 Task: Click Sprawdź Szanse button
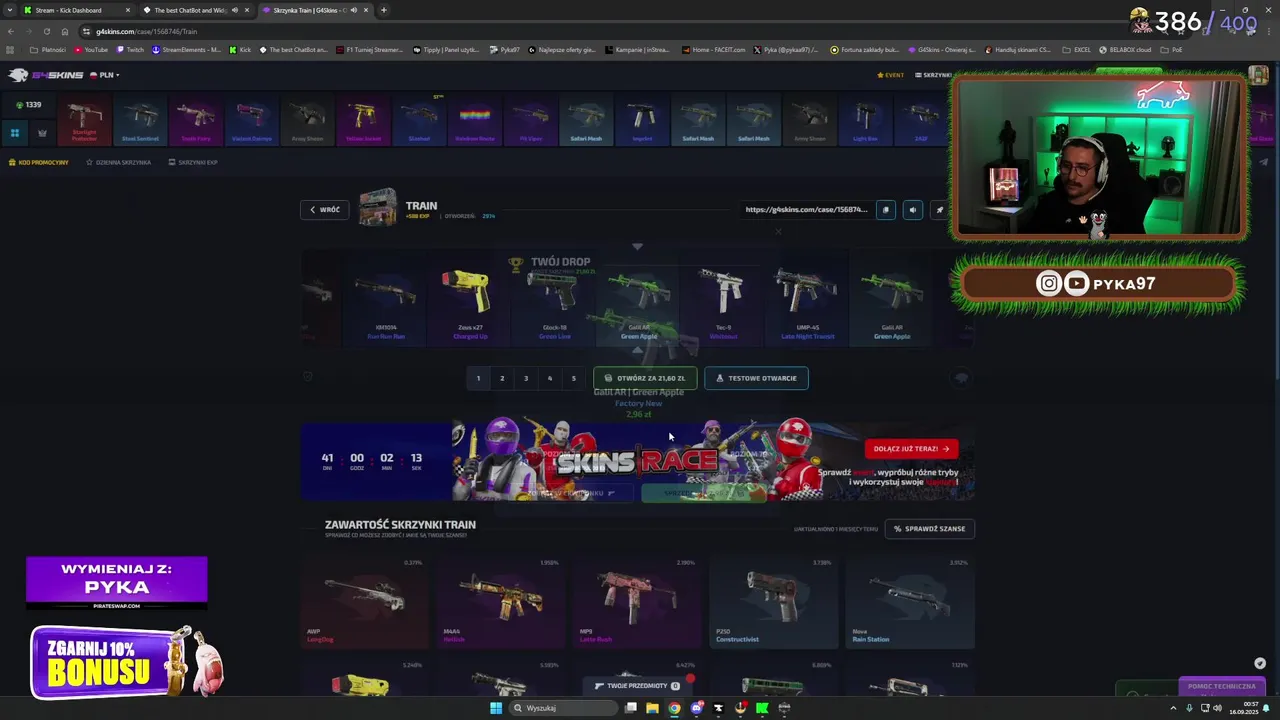pyautogui.click(x=929, y=528)
